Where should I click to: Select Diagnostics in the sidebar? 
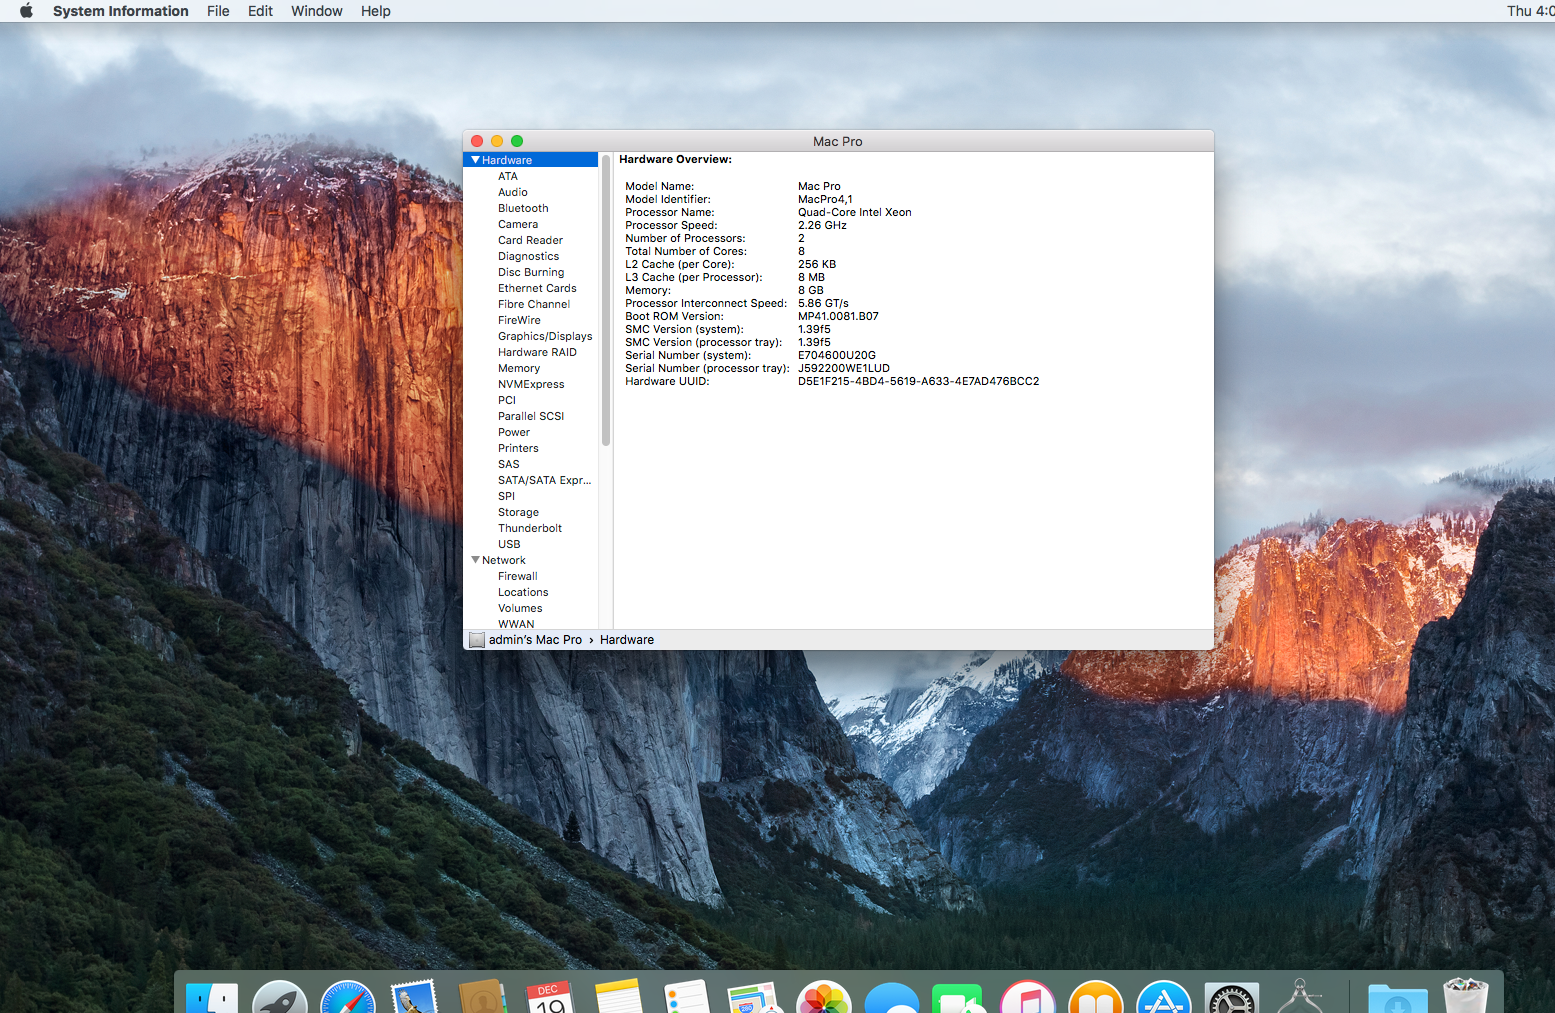tap(528, 256)
